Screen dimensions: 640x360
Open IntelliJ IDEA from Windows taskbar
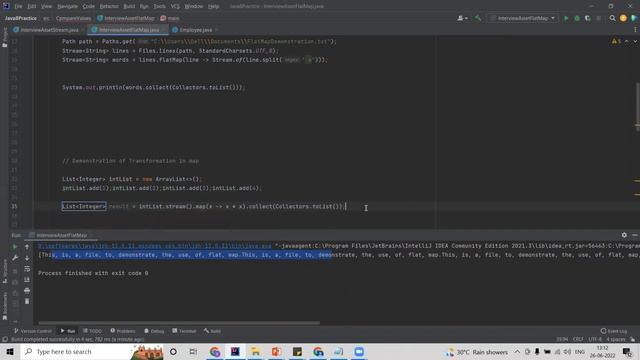click(235, 351)
